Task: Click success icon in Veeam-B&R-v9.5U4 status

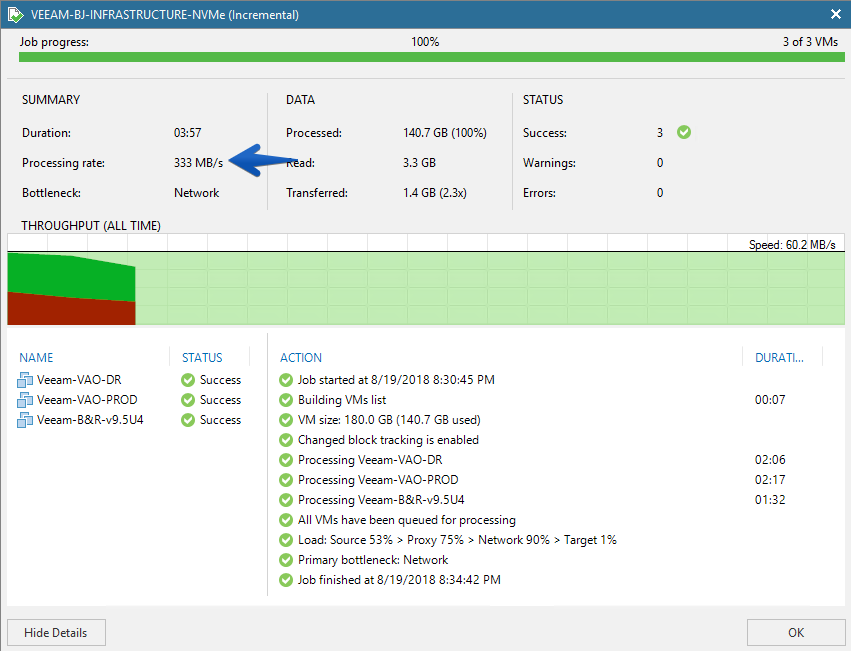Action: 188,420
